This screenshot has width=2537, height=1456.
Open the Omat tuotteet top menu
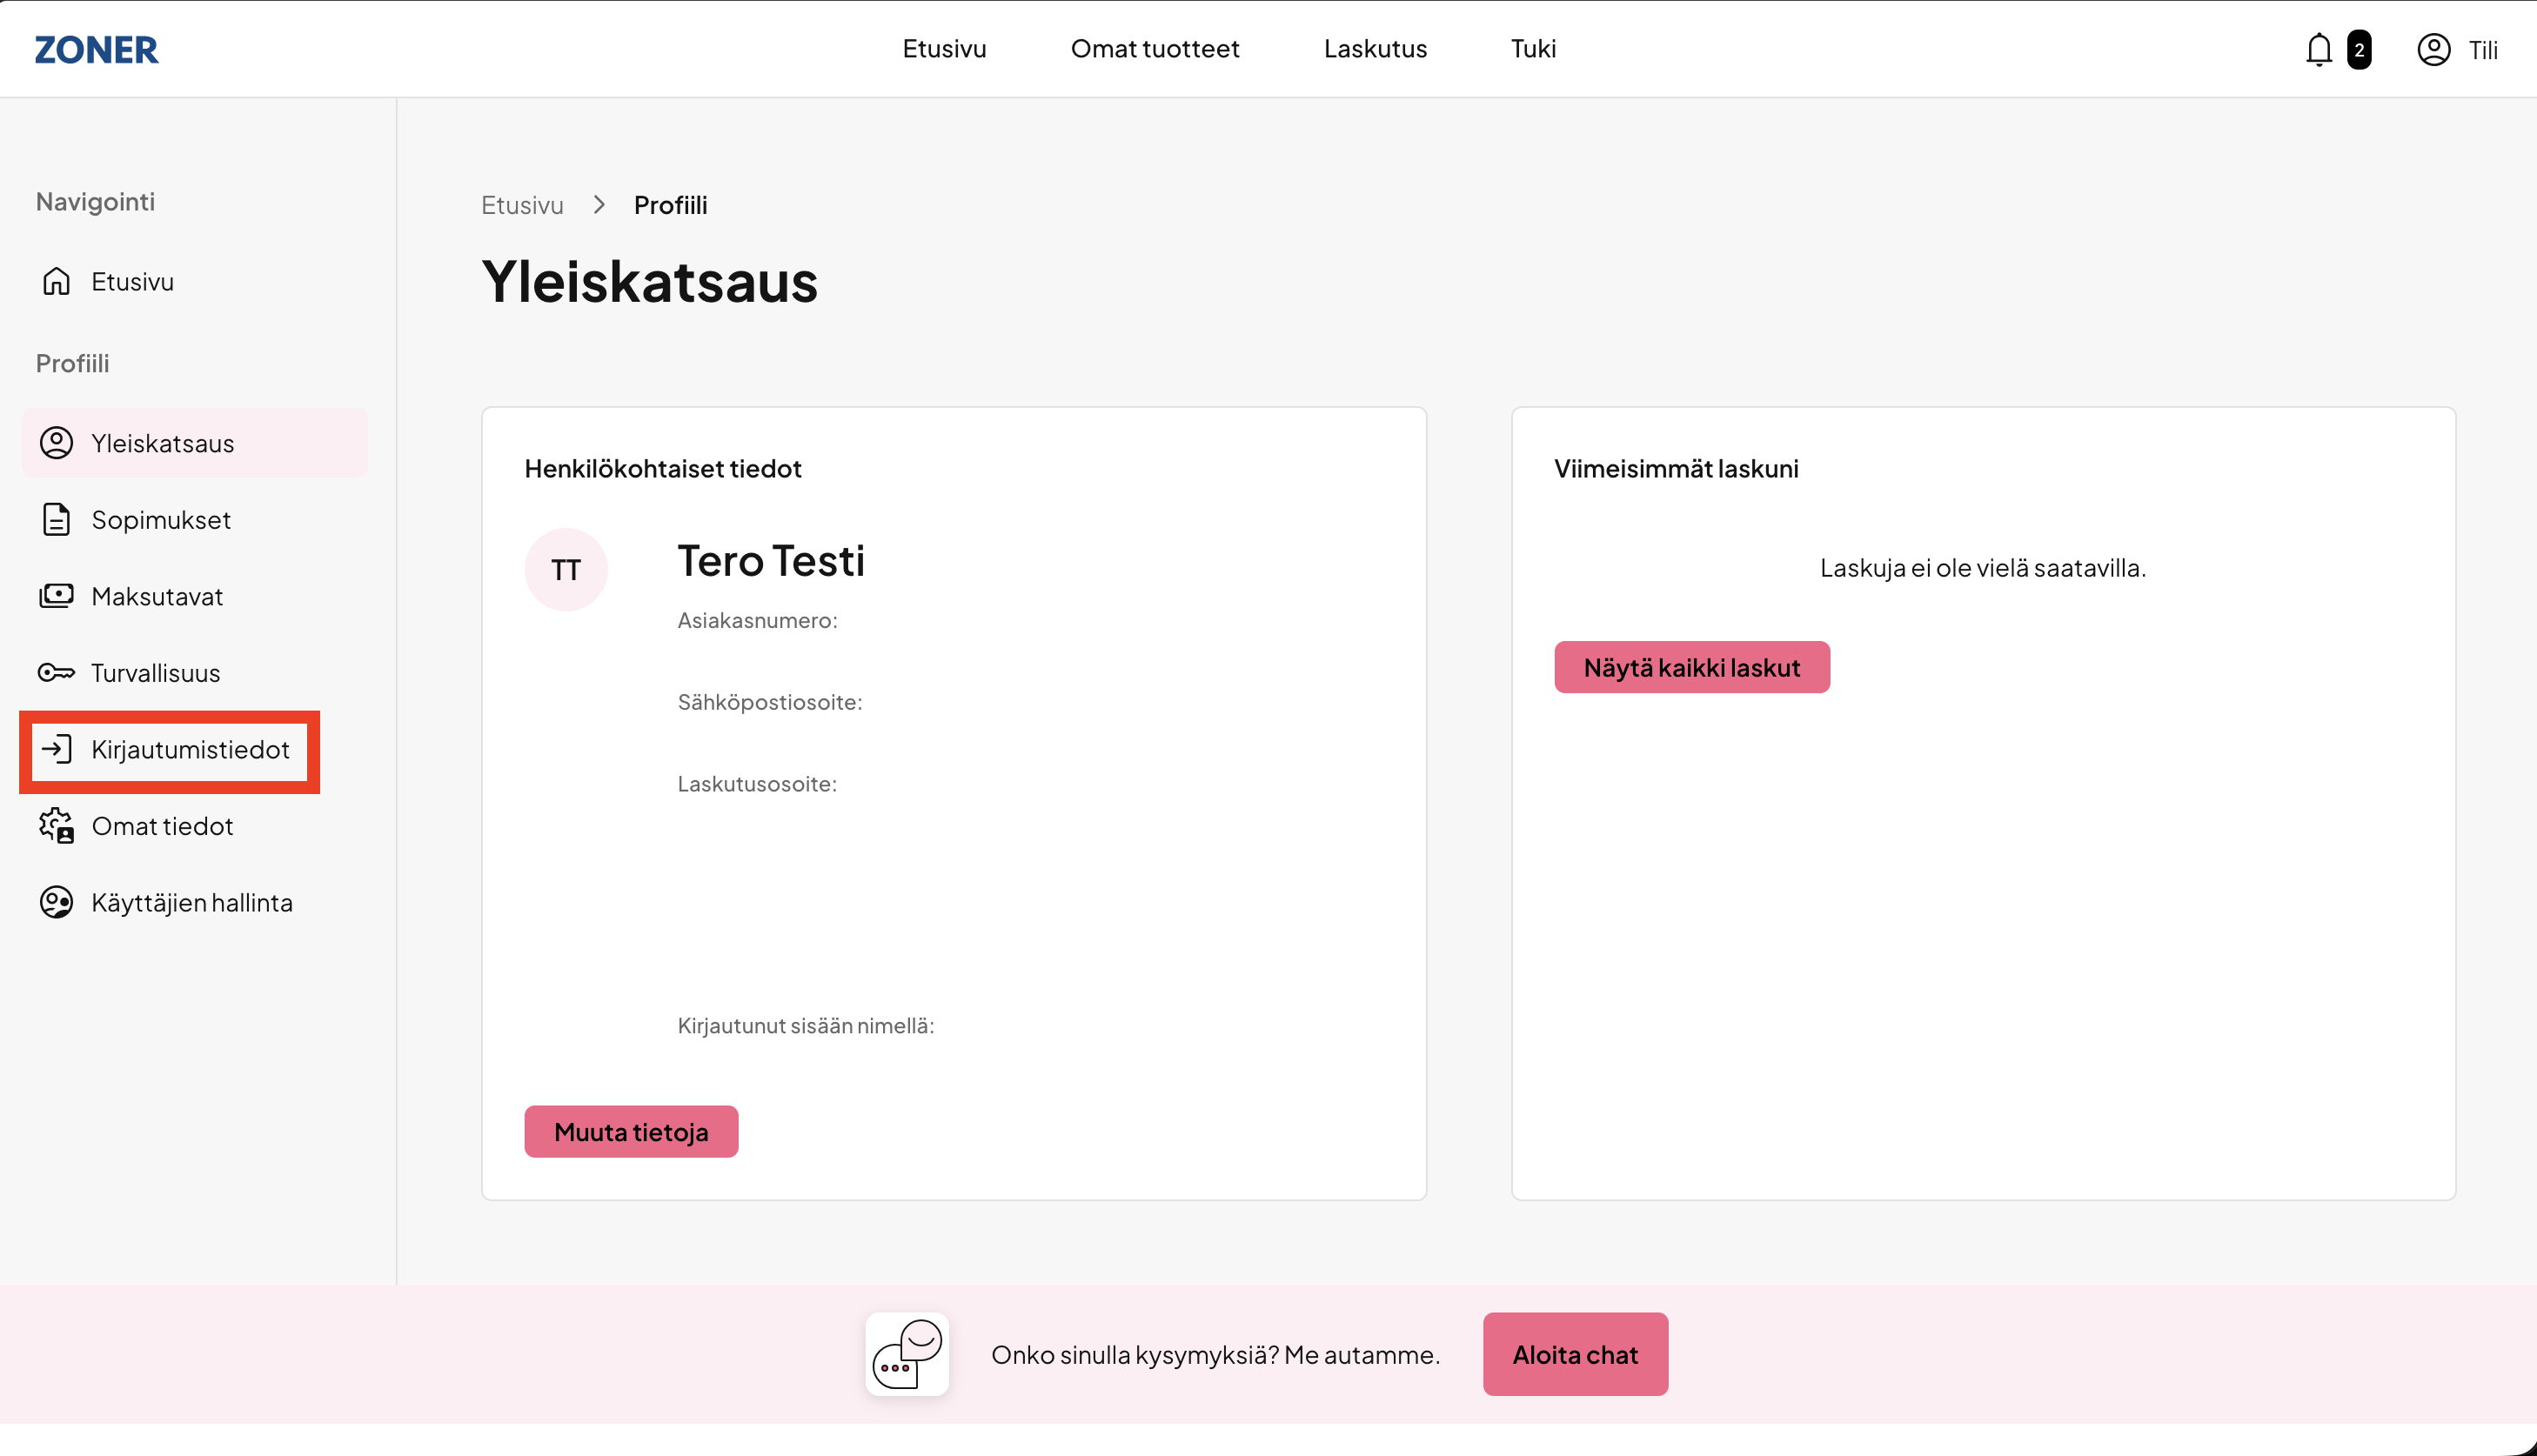click(x=1154, y=48)
